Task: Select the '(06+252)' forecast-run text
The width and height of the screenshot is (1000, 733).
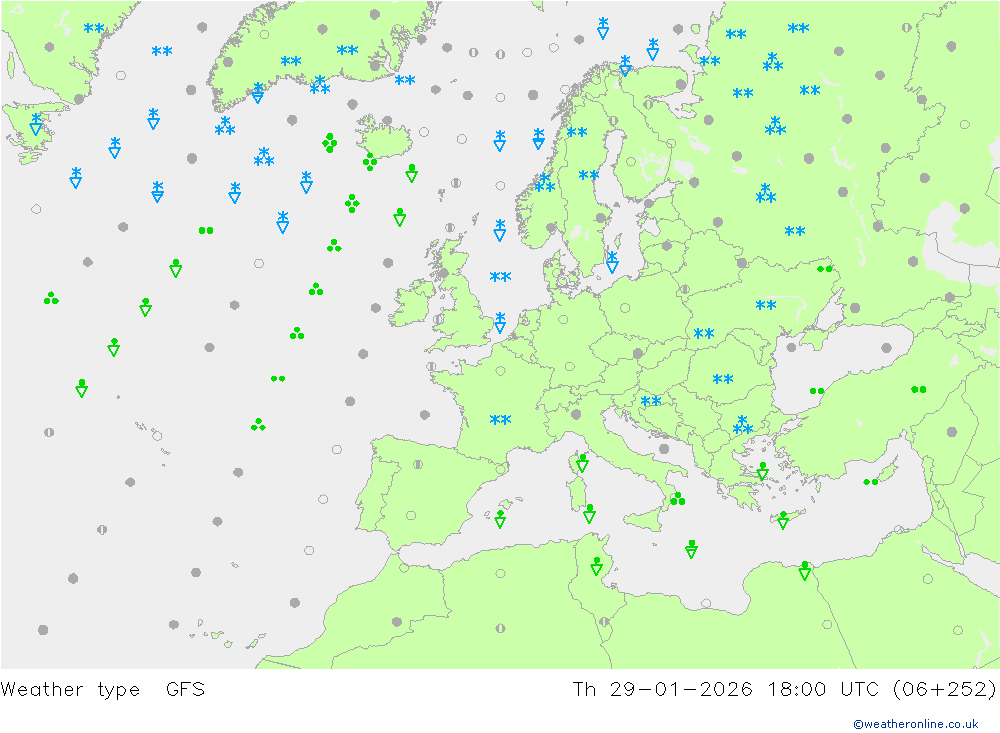Action: [x=945, y=690]
